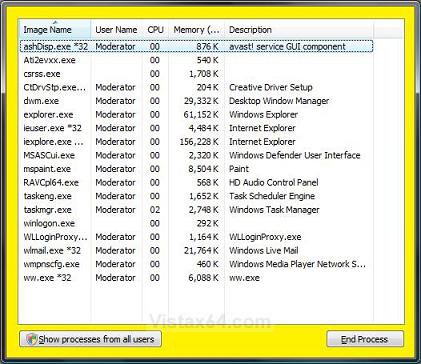Select the taskeng.exe process

[196, 196]
